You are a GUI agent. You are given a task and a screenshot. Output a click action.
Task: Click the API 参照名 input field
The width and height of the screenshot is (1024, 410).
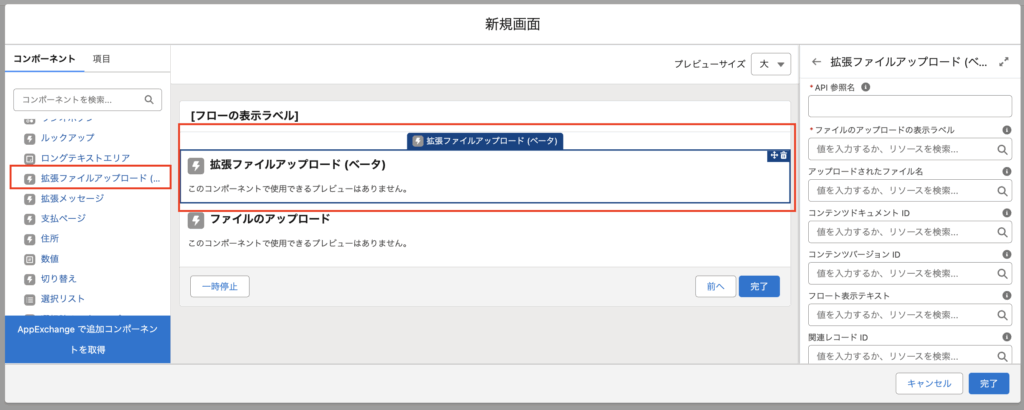coord(910,107)
